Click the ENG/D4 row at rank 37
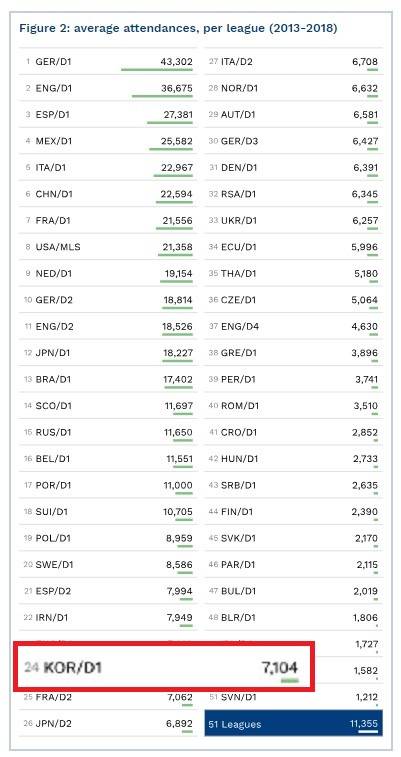The width and height of the screenshot is (401, 757). pos(293,326)
